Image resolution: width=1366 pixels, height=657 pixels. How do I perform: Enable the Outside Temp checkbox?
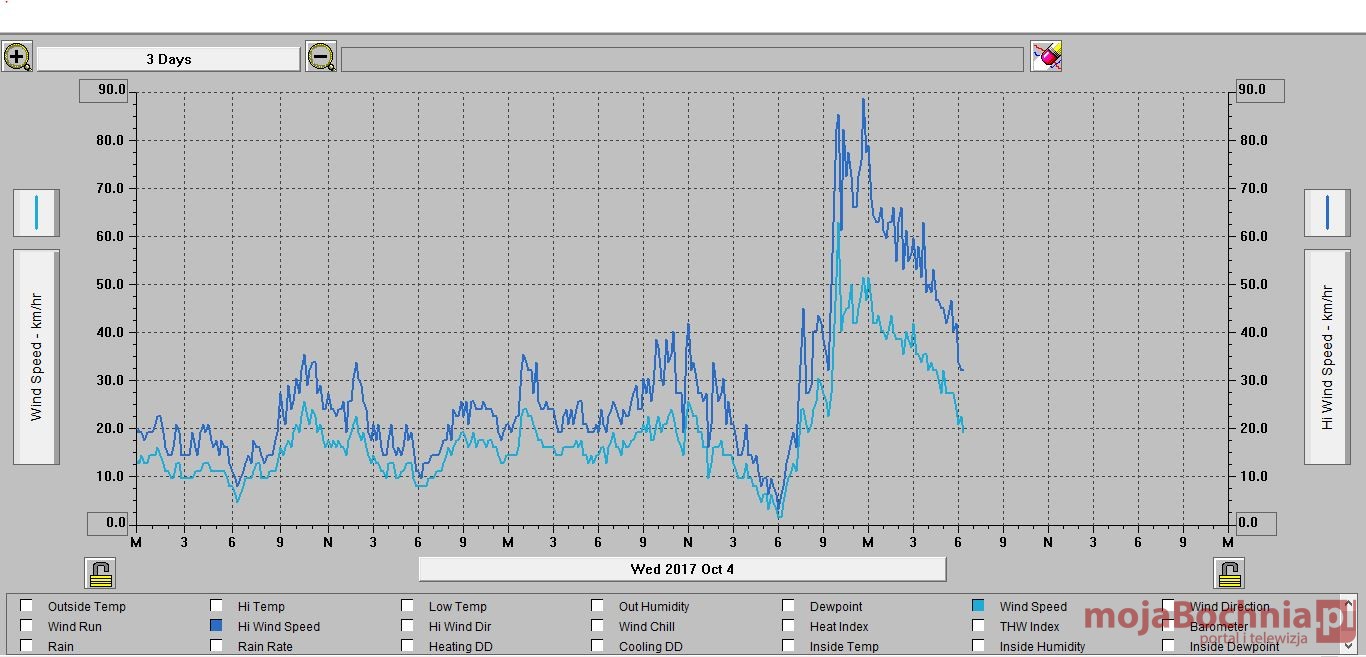27,605
